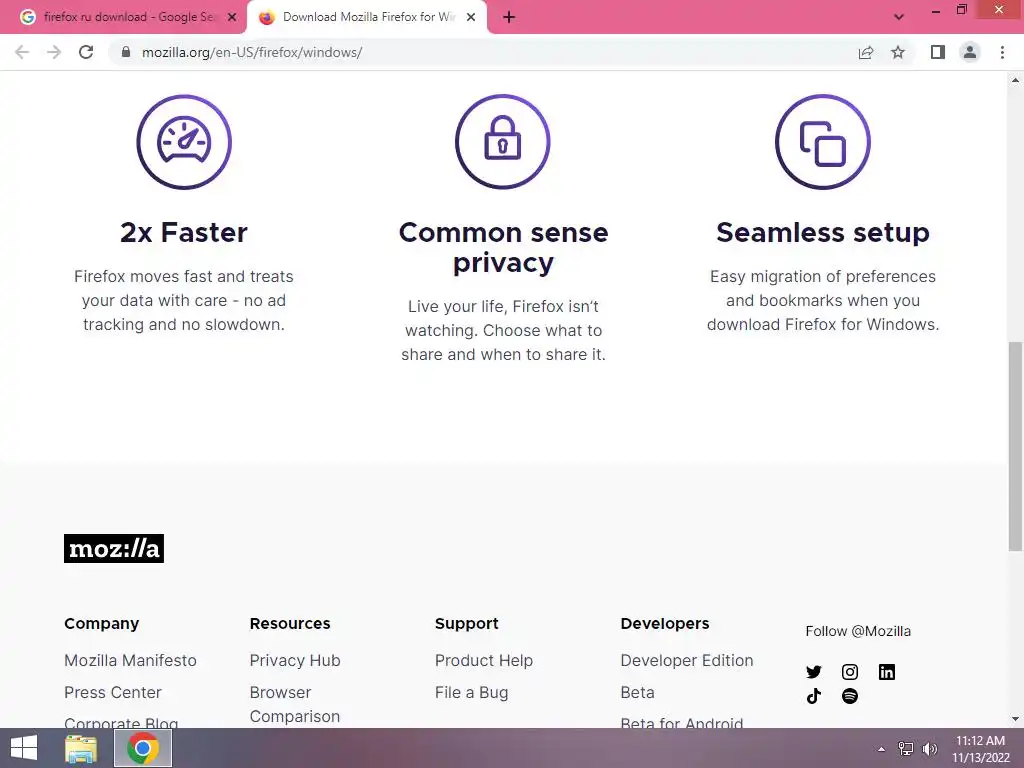Open the Chrome side panel icon
1024x768 pixels.
(x=938, y=52)
